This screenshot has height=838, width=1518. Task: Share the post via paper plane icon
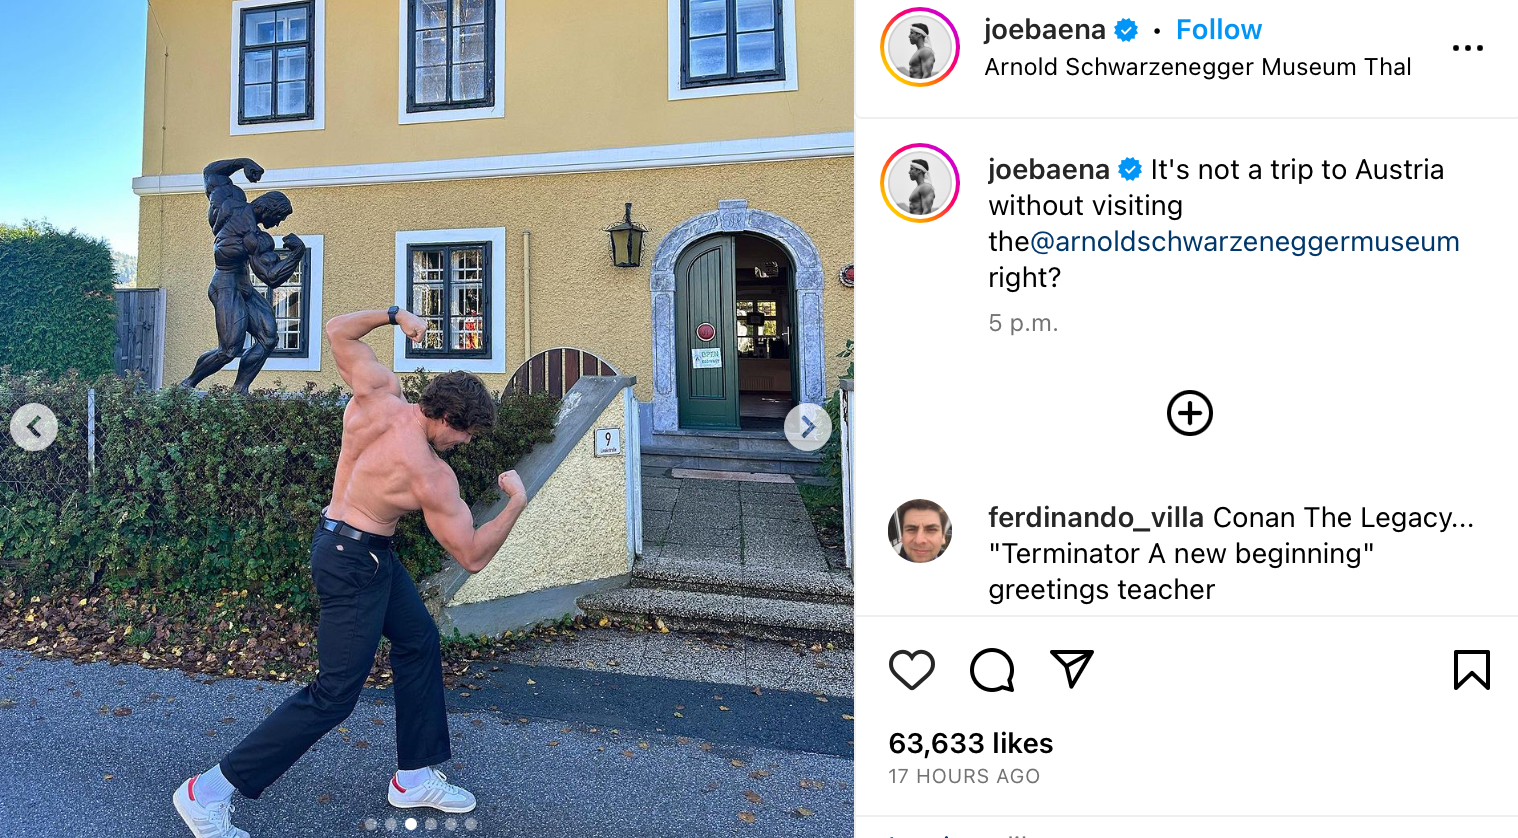(x=1072, y=669)
